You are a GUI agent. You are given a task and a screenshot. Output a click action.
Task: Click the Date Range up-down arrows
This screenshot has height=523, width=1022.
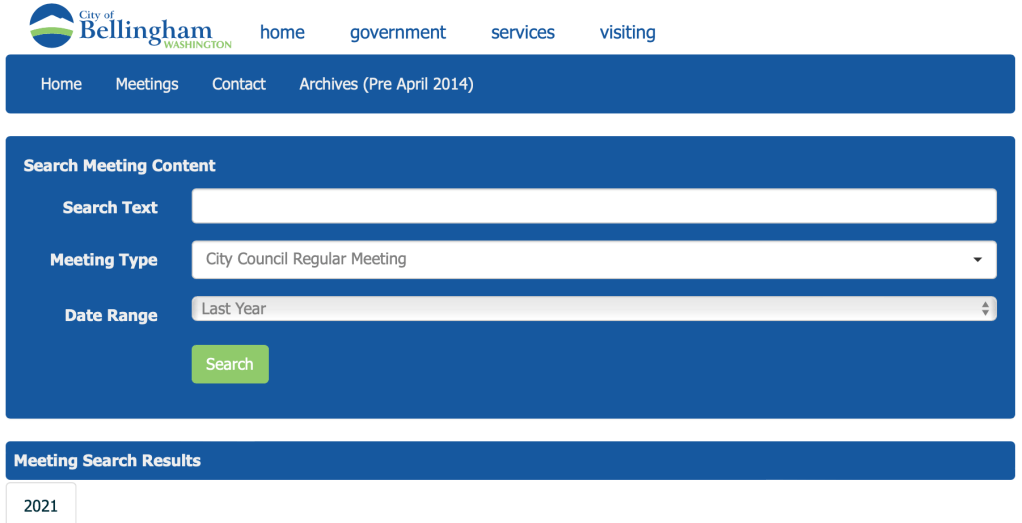click(x=986, y=309)
